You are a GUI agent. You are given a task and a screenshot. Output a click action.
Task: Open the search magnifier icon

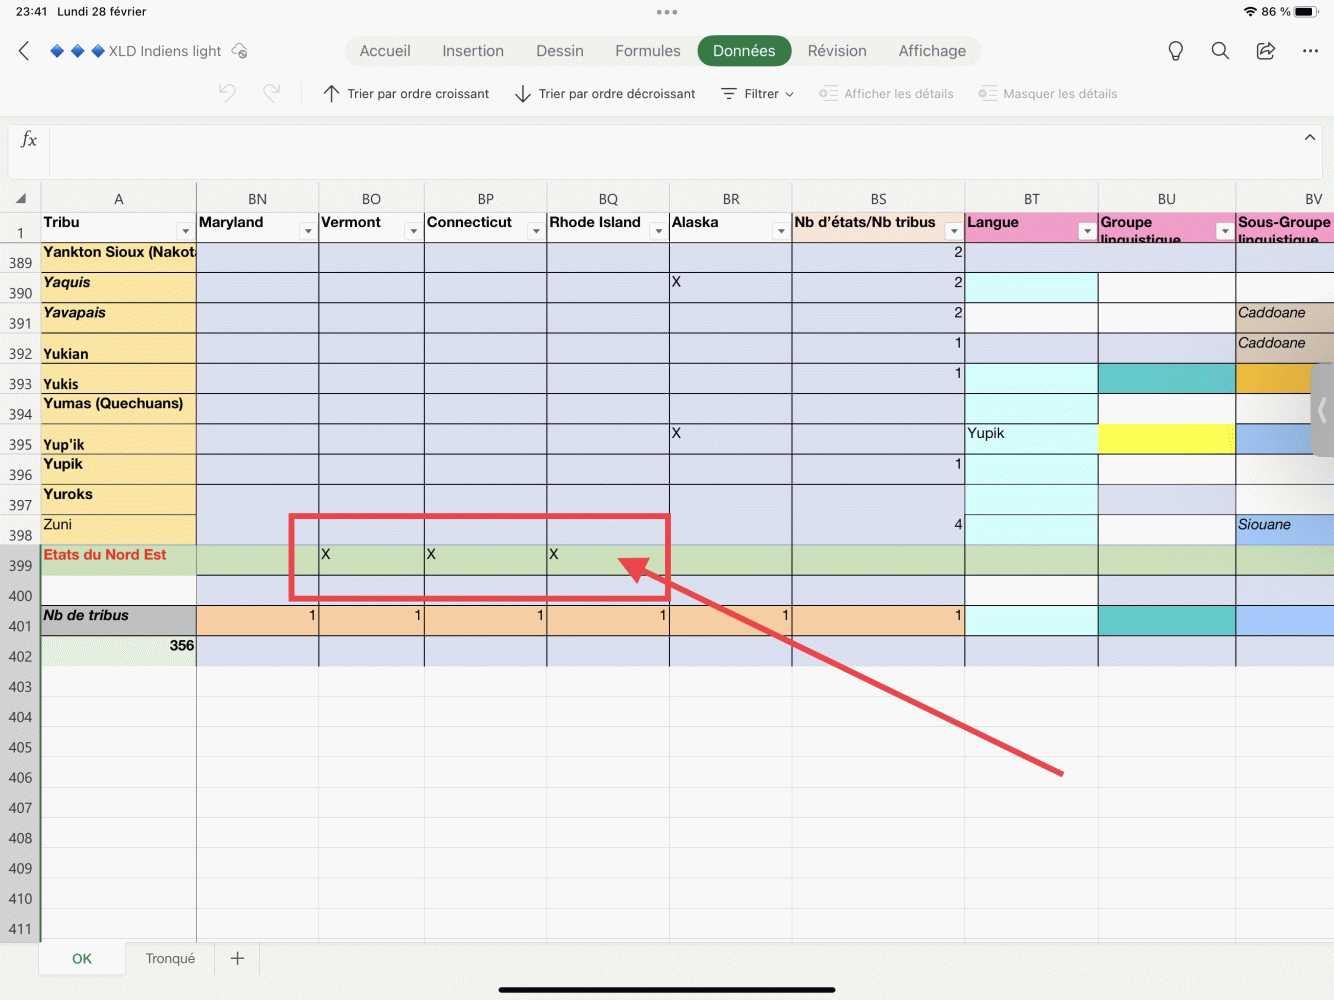[1220, 51]
